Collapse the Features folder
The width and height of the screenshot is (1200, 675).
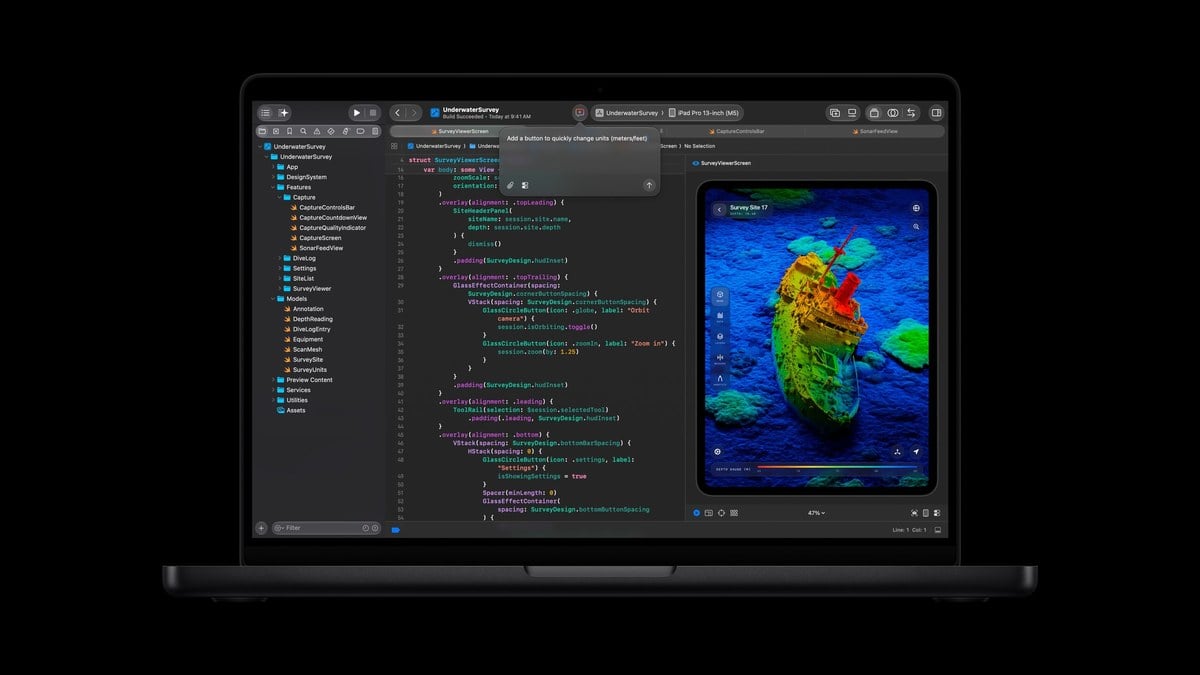pyautogui.click(x=274, y=187)
